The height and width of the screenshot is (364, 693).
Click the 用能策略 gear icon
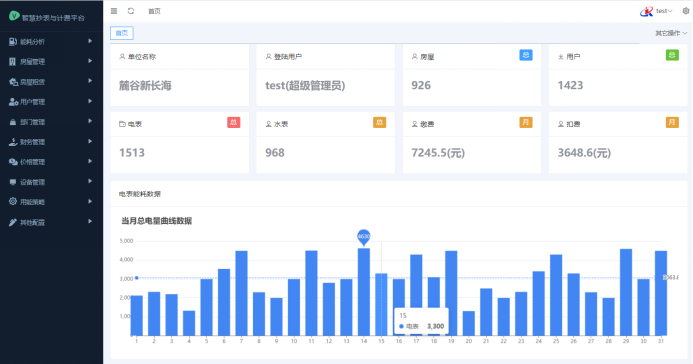pyautogui.click(x=13, y=202)
